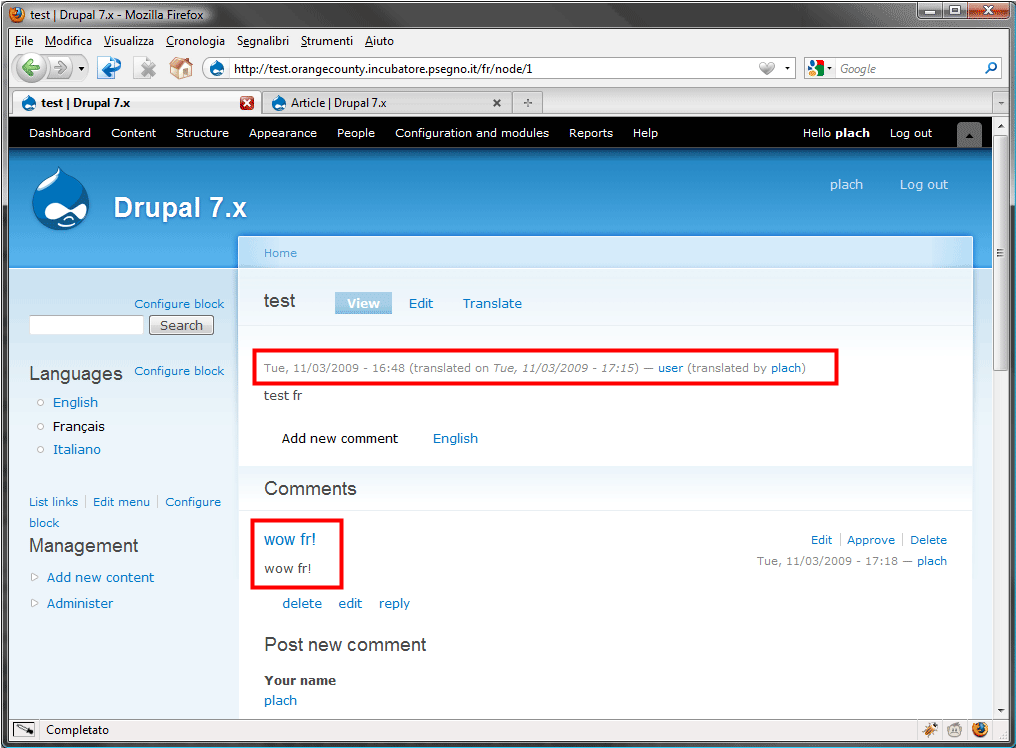Image resolution: width=1016 pixels, height=748 pixels.
Task: Click the Drupal drop logo
Action: 60,199
